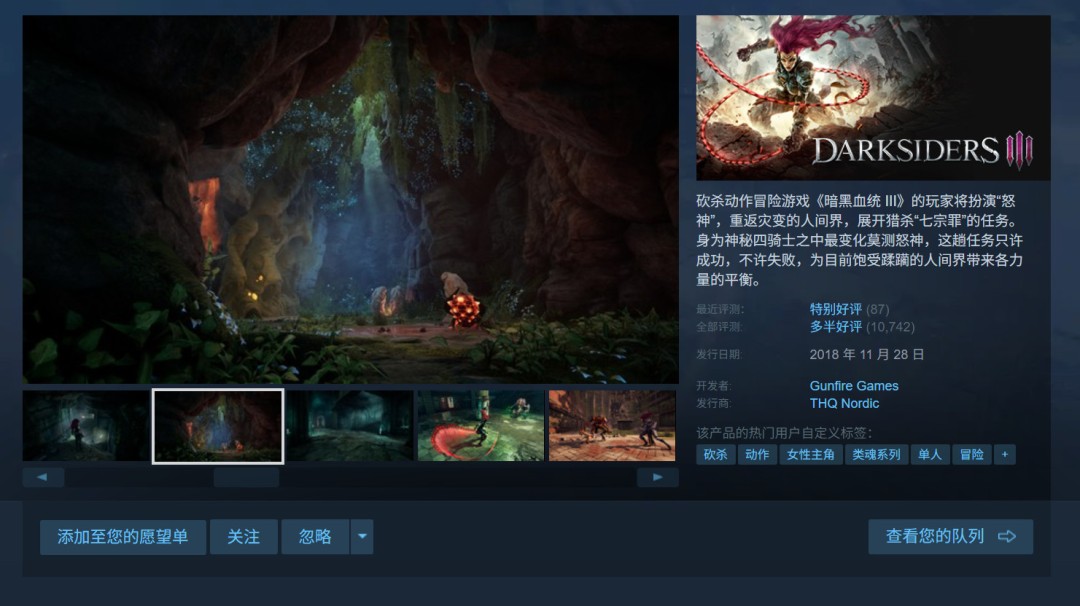1080x606 pixels.
Task: Follow the game with 关注 button
Action: (244, 536)
